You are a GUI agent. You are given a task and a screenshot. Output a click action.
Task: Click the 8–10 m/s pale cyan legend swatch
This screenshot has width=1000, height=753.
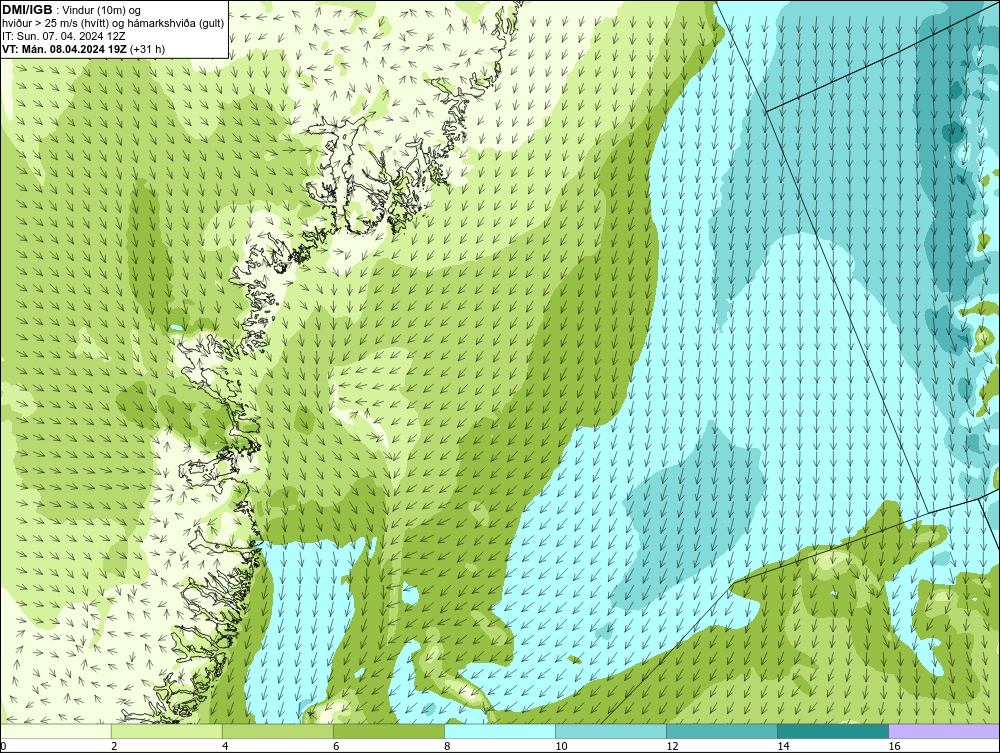pyautogui.click(x=500, y=731)
